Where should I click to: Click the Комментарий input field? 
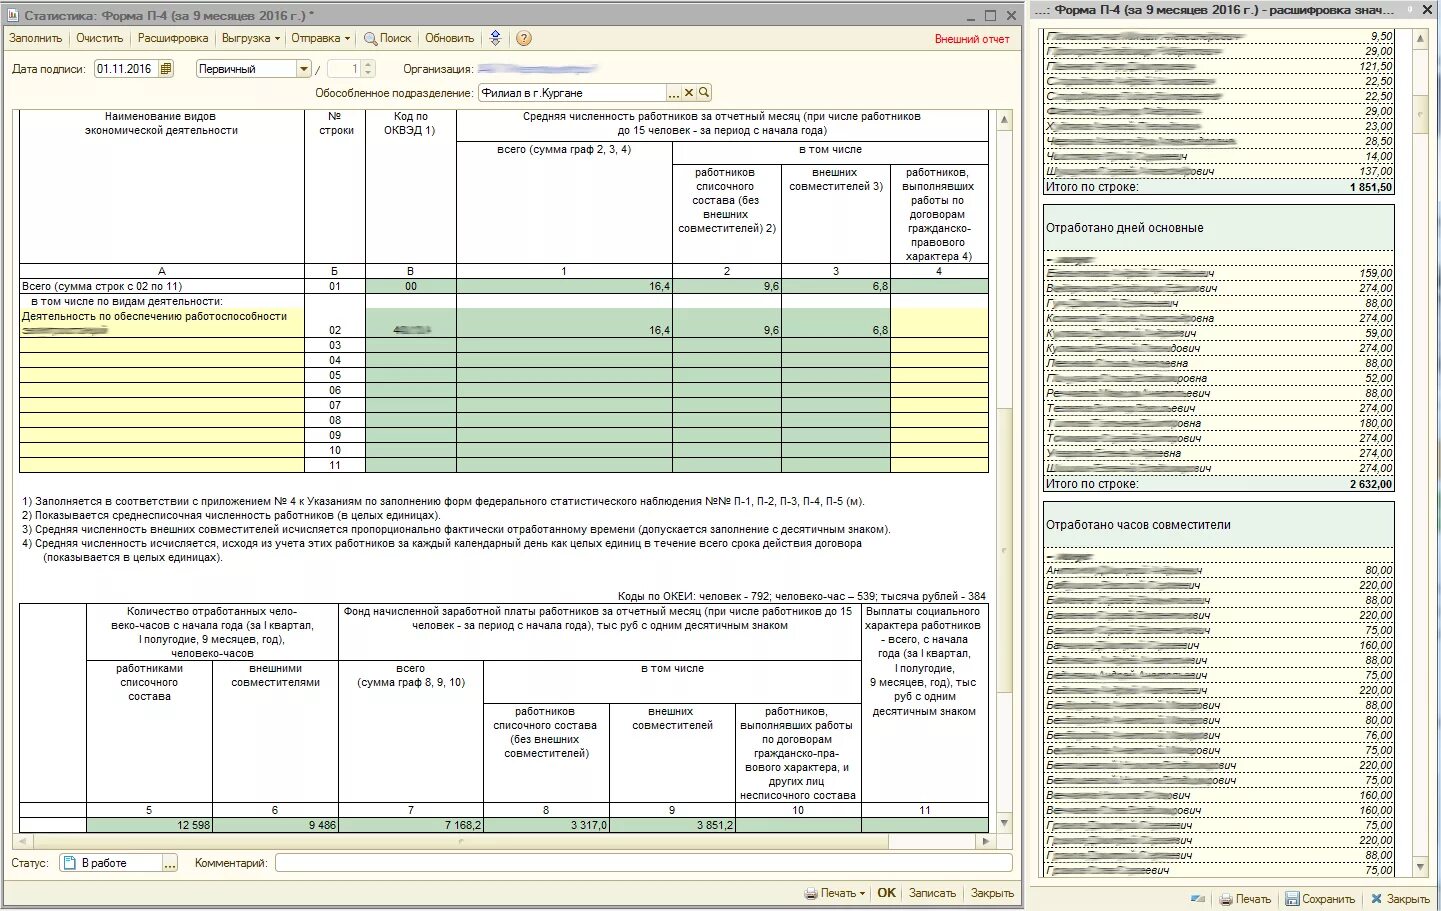click(644, 863)
